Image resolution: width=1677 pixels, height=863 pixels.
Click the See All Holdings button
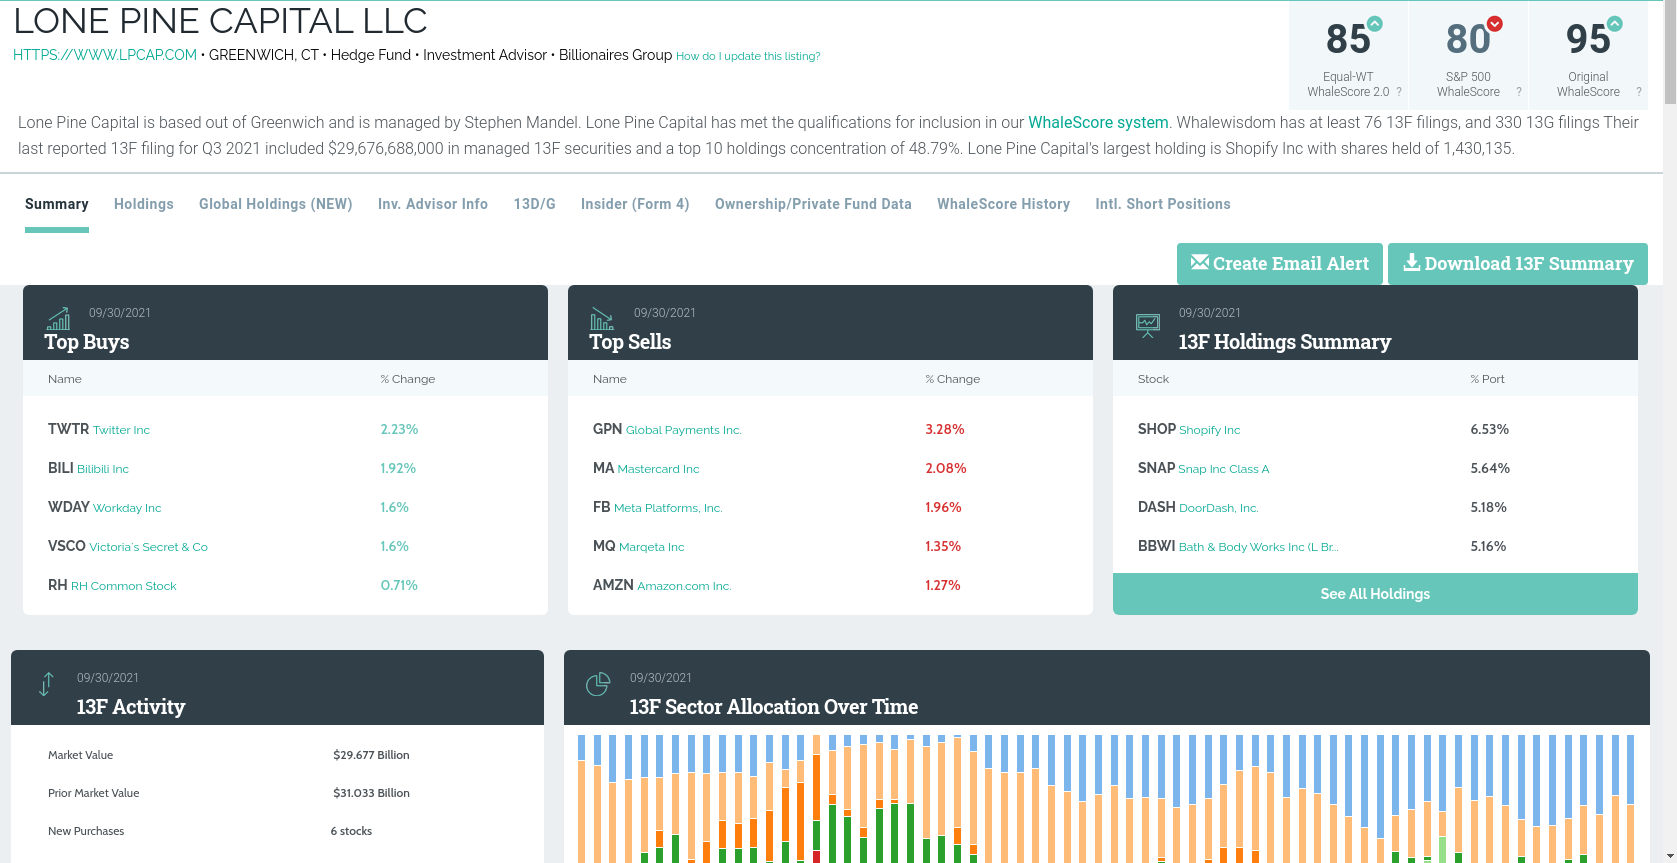point(1375,594)
